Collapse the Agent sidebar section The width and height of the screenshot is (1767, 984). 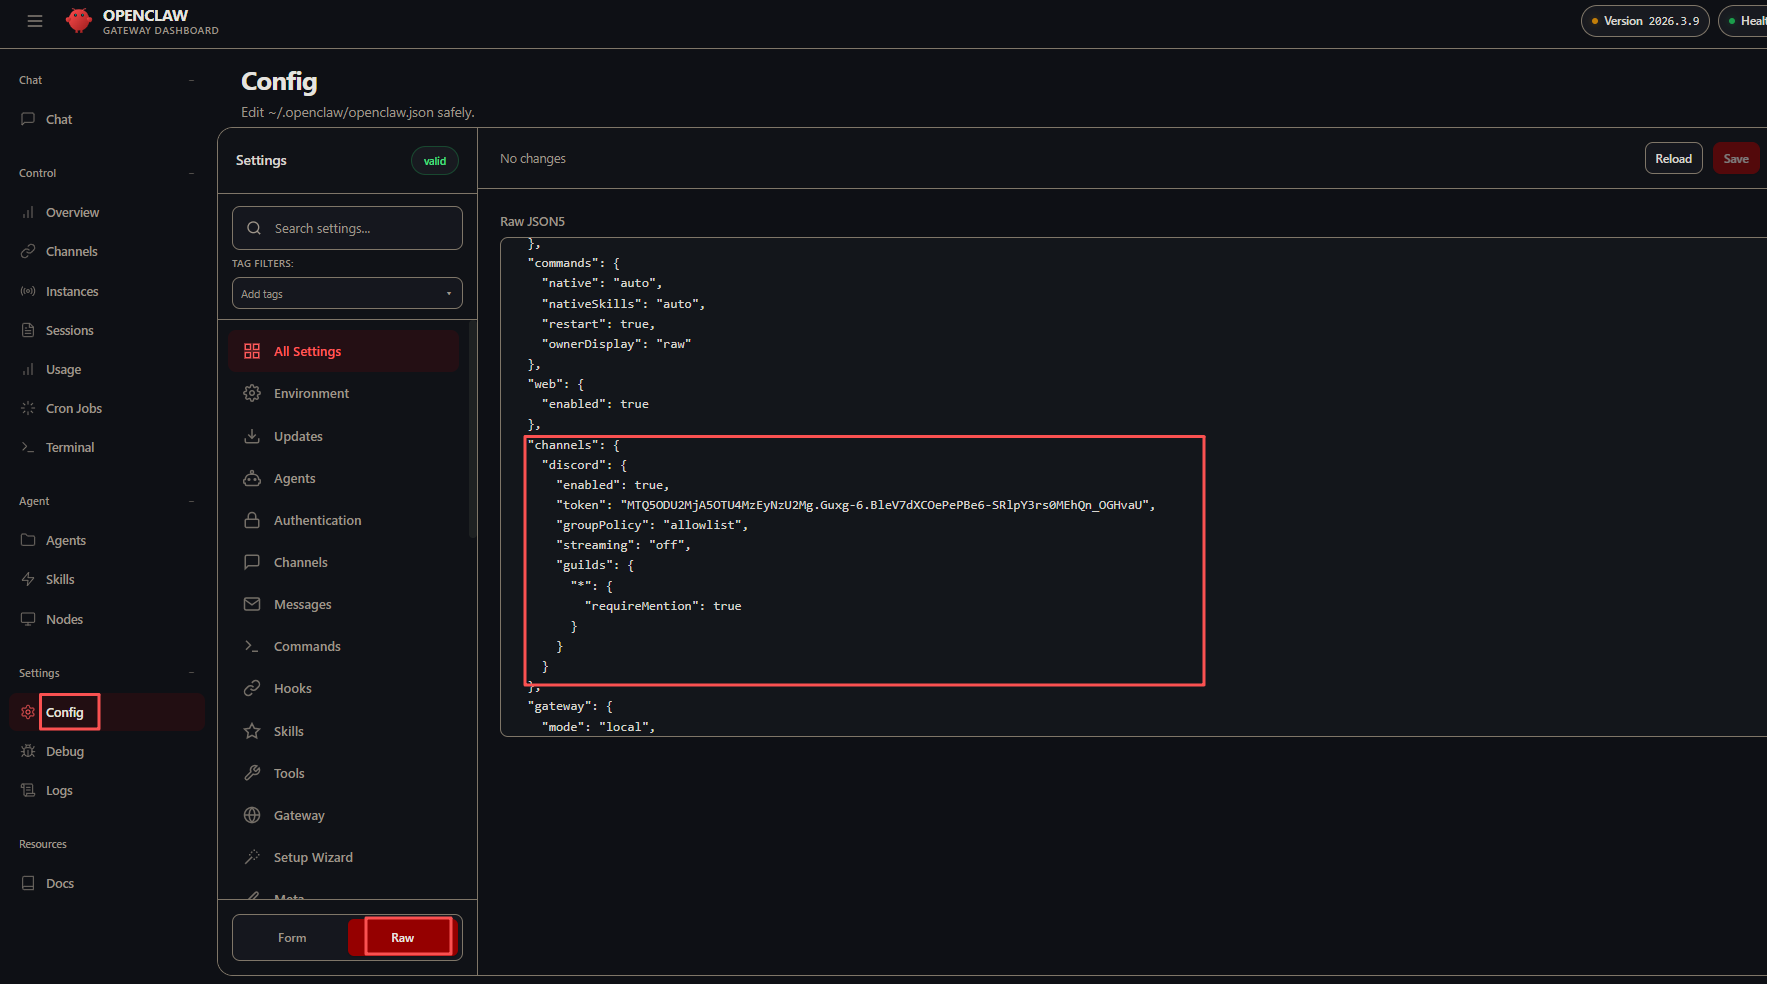[191, 501]
